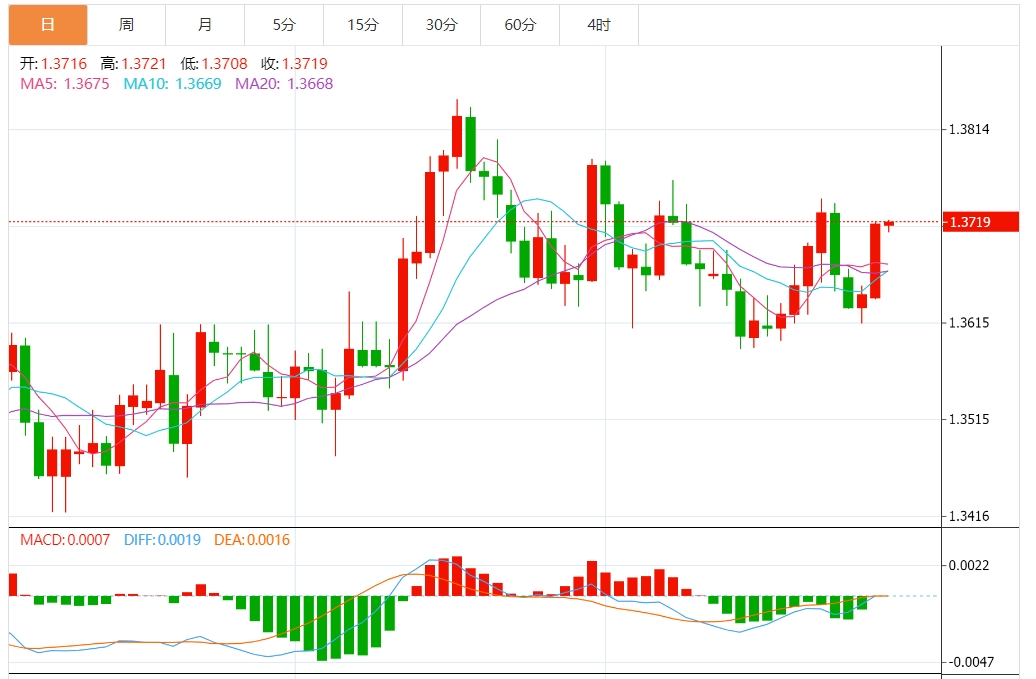Click the red 1.3719 current price label
The image size is (1036, 679).
tap(980, 222)
